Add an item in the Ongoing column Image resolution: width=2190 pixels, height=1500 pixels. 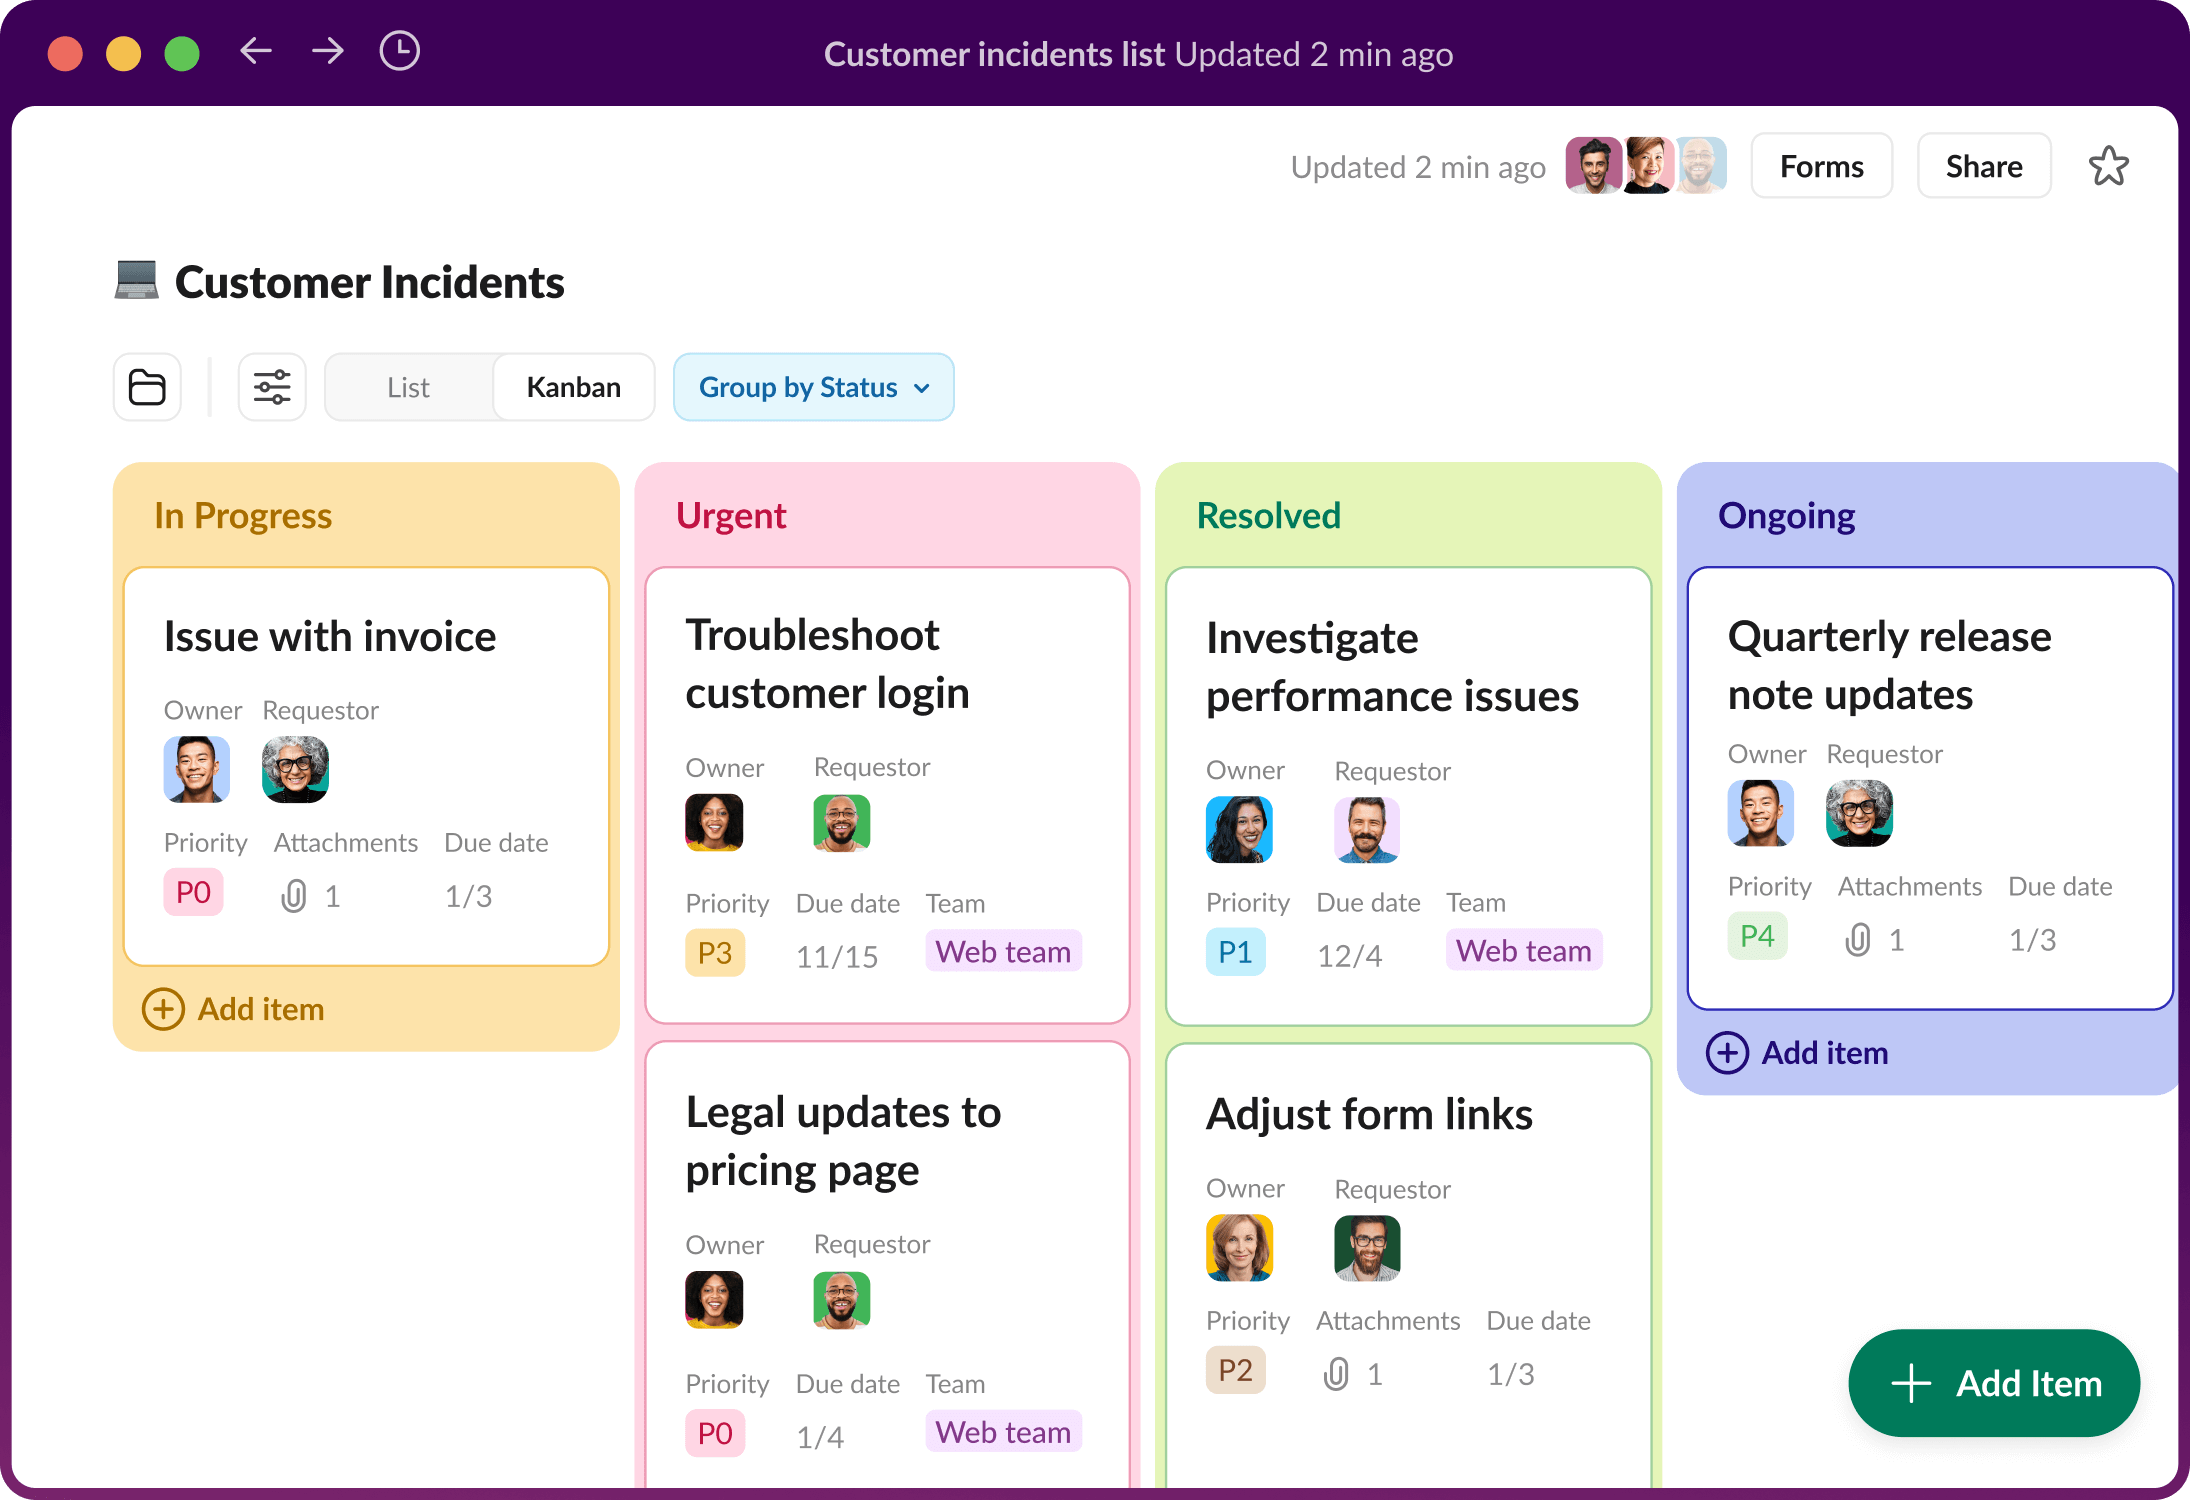[1727, 1053]
